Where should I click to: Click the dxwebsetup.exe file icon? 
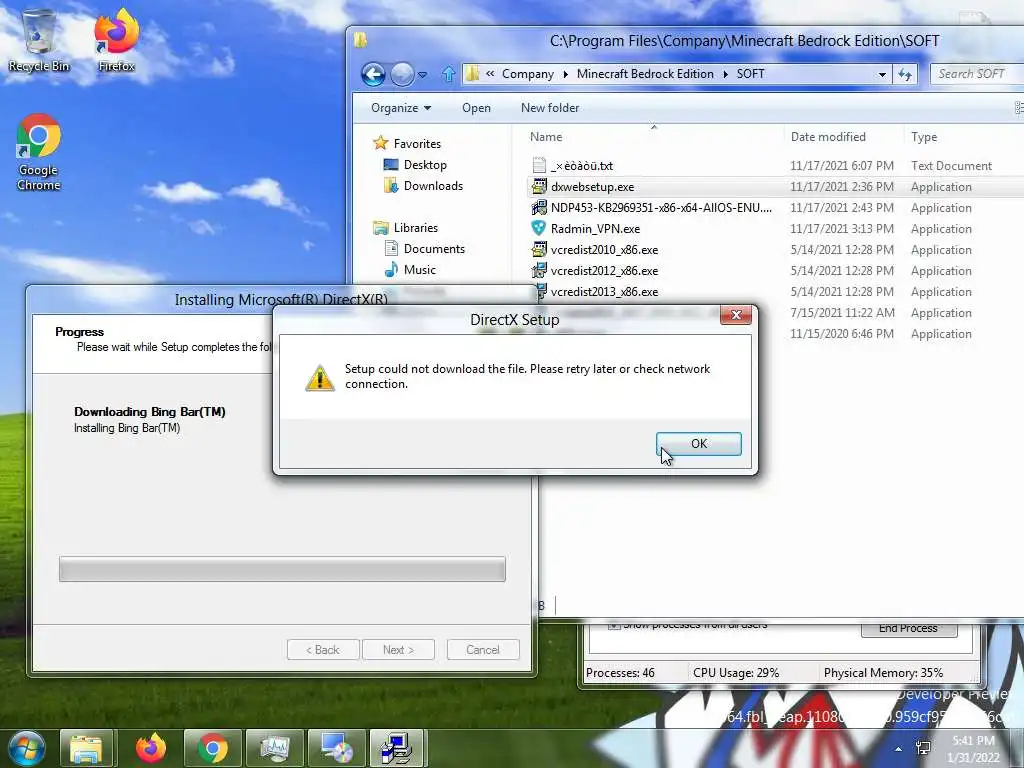click(x=539, y=186)
